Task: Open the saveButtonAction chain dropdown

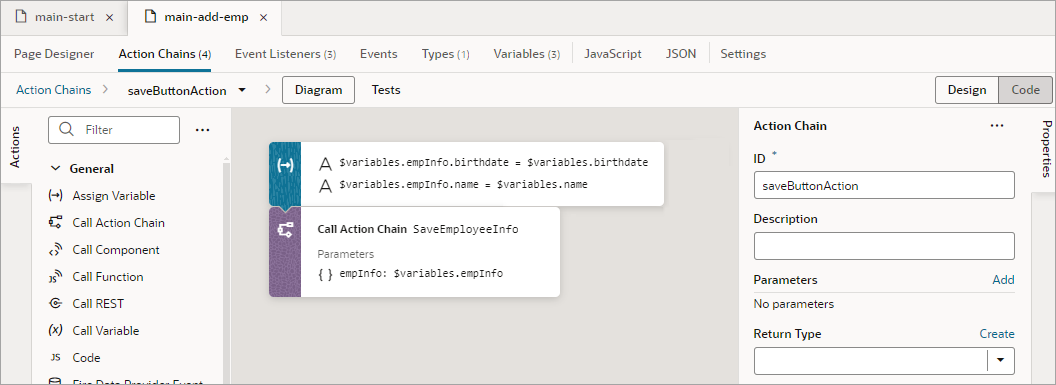Action: pos(242,90)
